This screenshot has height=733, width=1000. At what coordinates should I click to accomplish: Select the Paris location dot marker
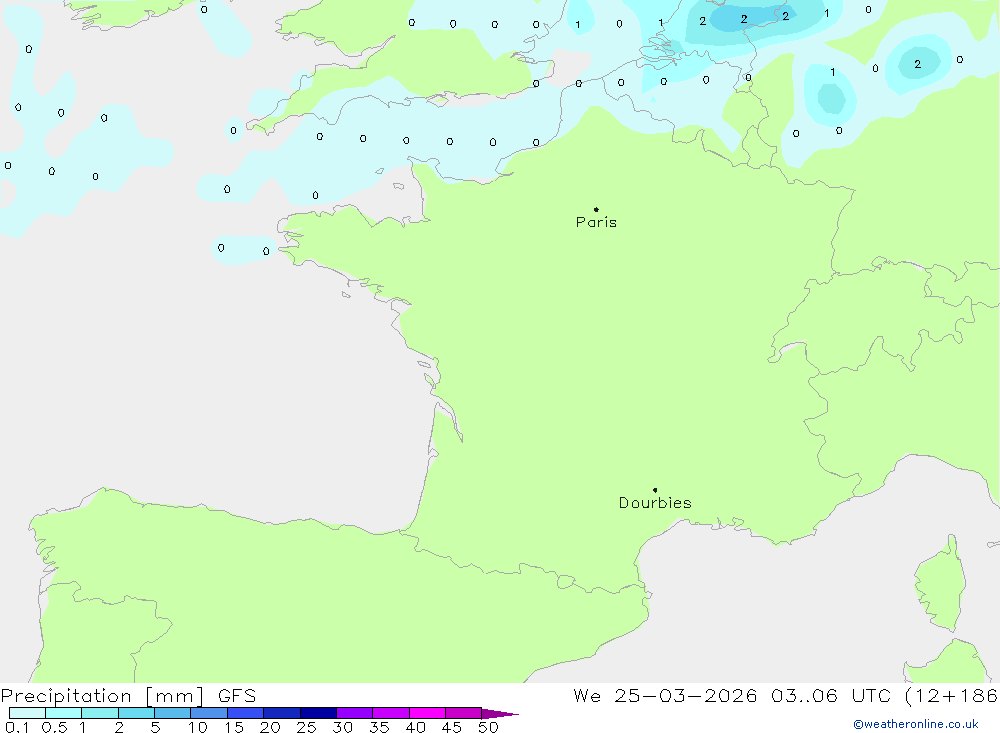coord(596,209)
